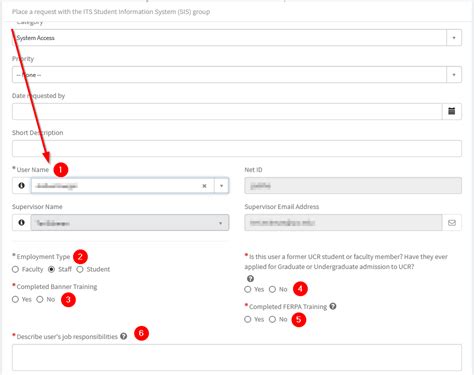Screen dimensions: 474x375
Task: Select Faculty employment type
Action: 15,269
